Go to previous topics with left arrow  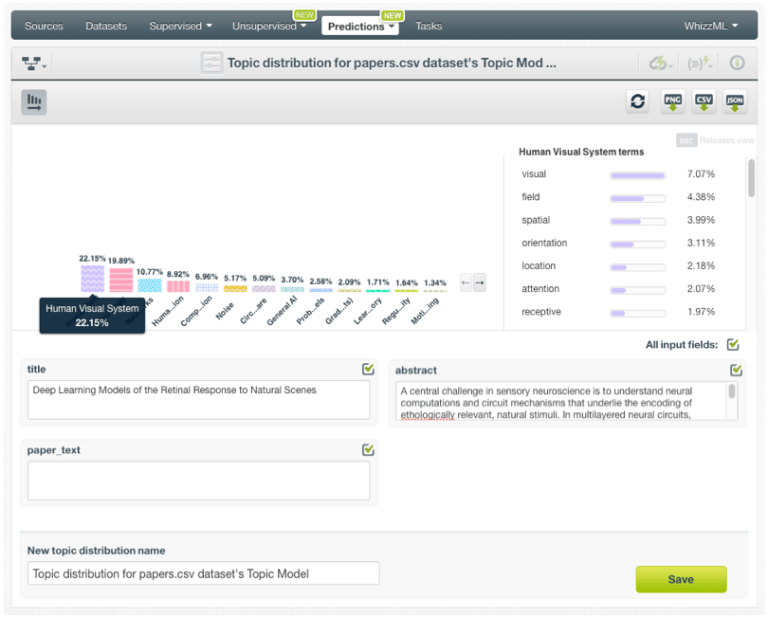click(x=466, y=283)
